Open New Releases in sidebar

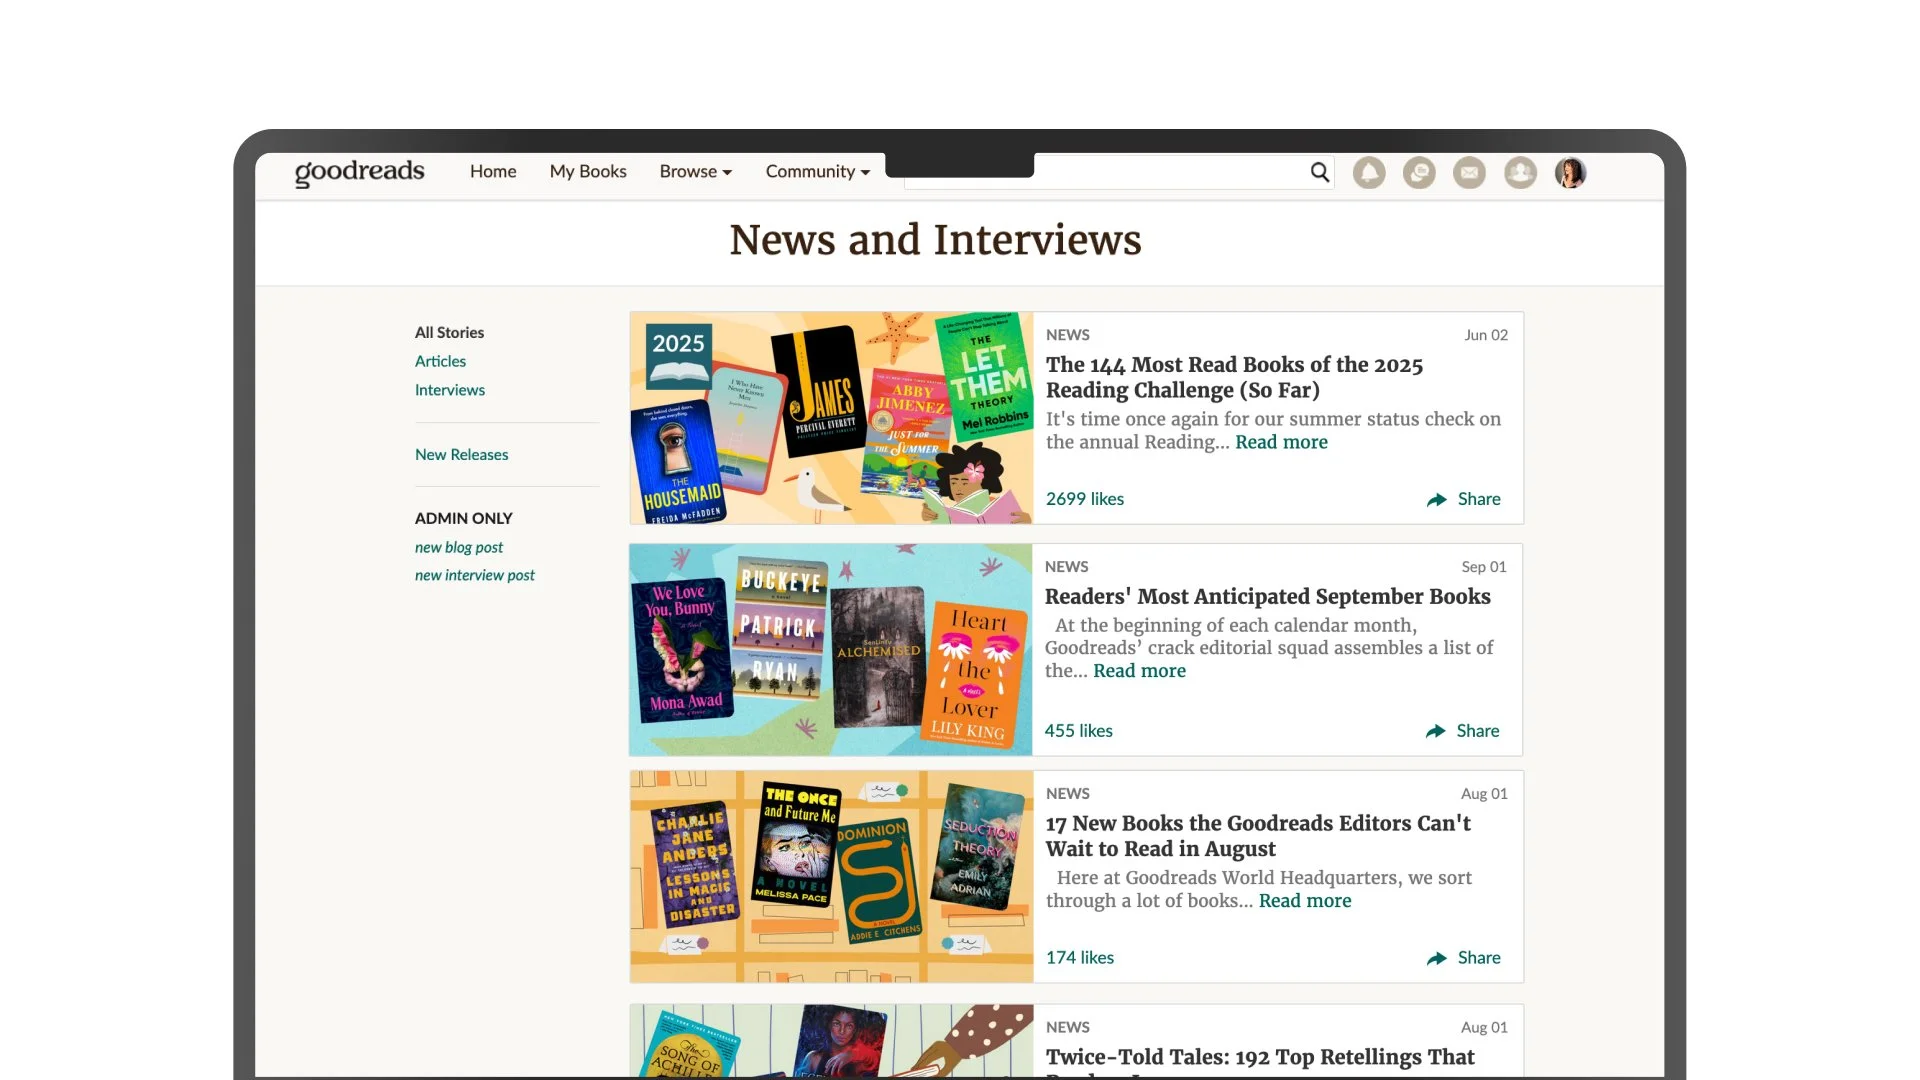click(x=461, y=455)
